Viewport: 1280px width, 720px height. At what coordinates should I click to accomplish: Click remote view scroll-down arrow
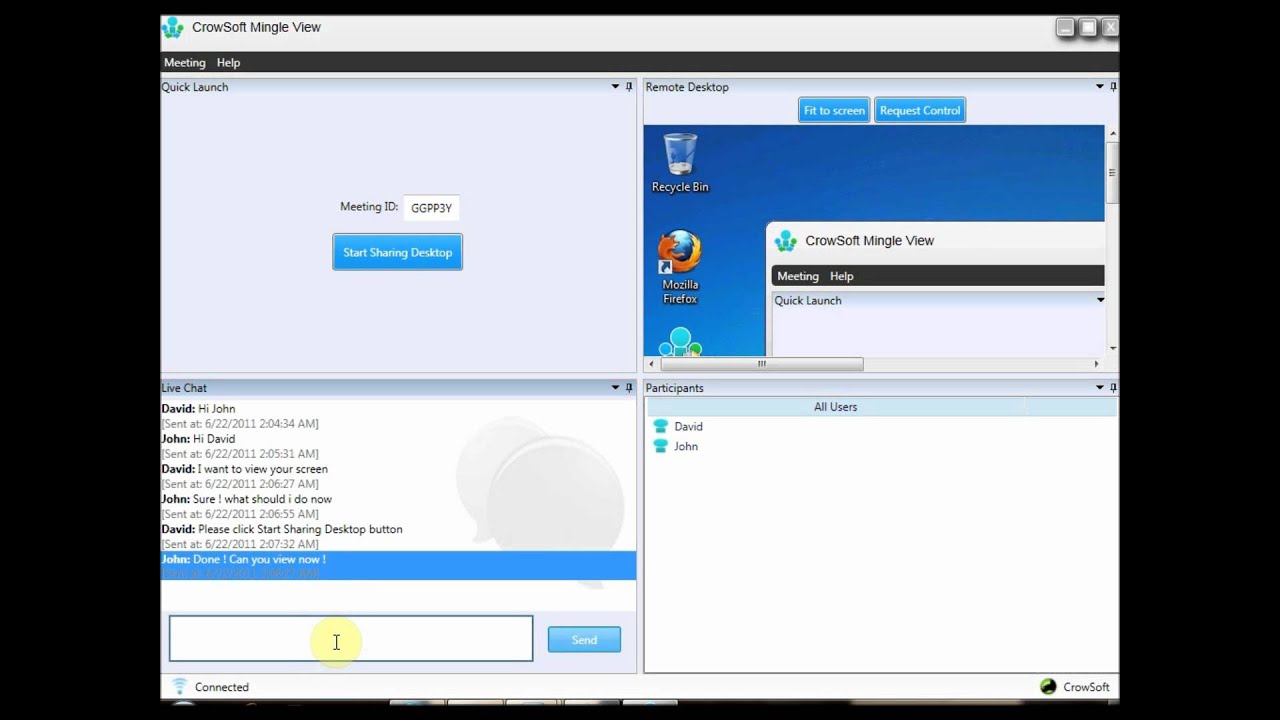click(x=1113, y=347)
